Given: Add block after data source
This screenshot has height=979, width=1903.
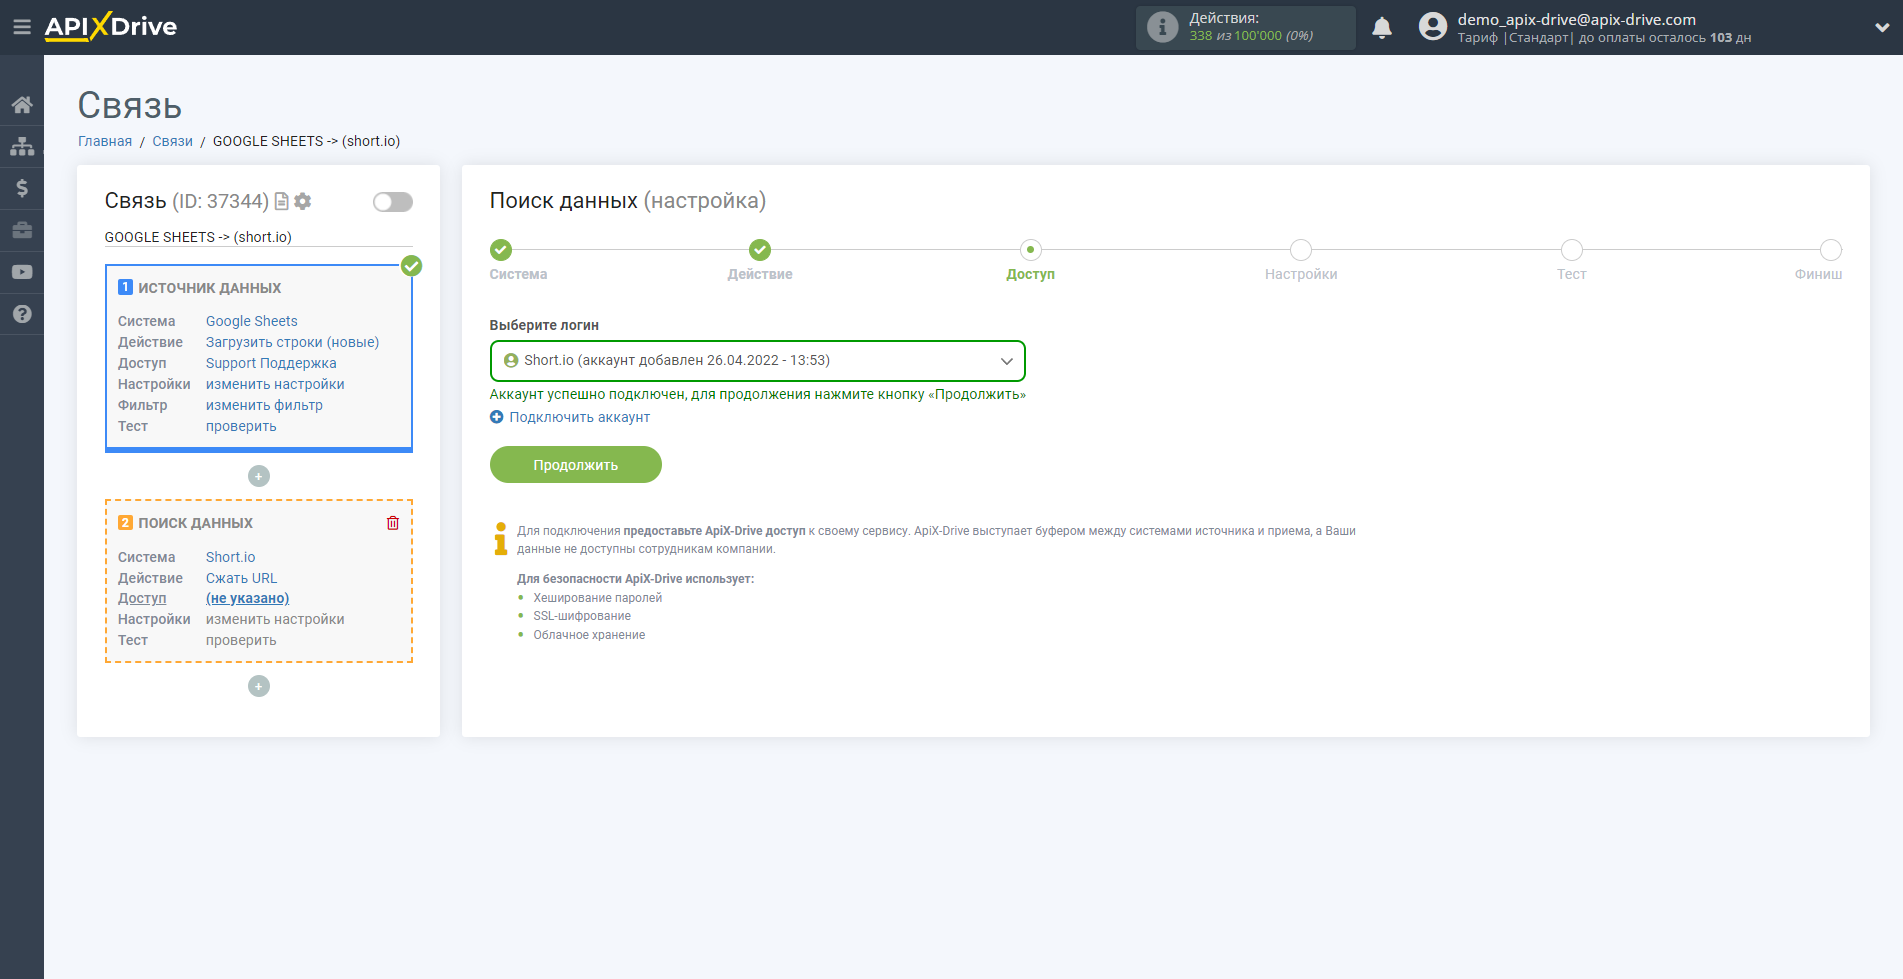Looking at the screenshot, I should (259, 476).
